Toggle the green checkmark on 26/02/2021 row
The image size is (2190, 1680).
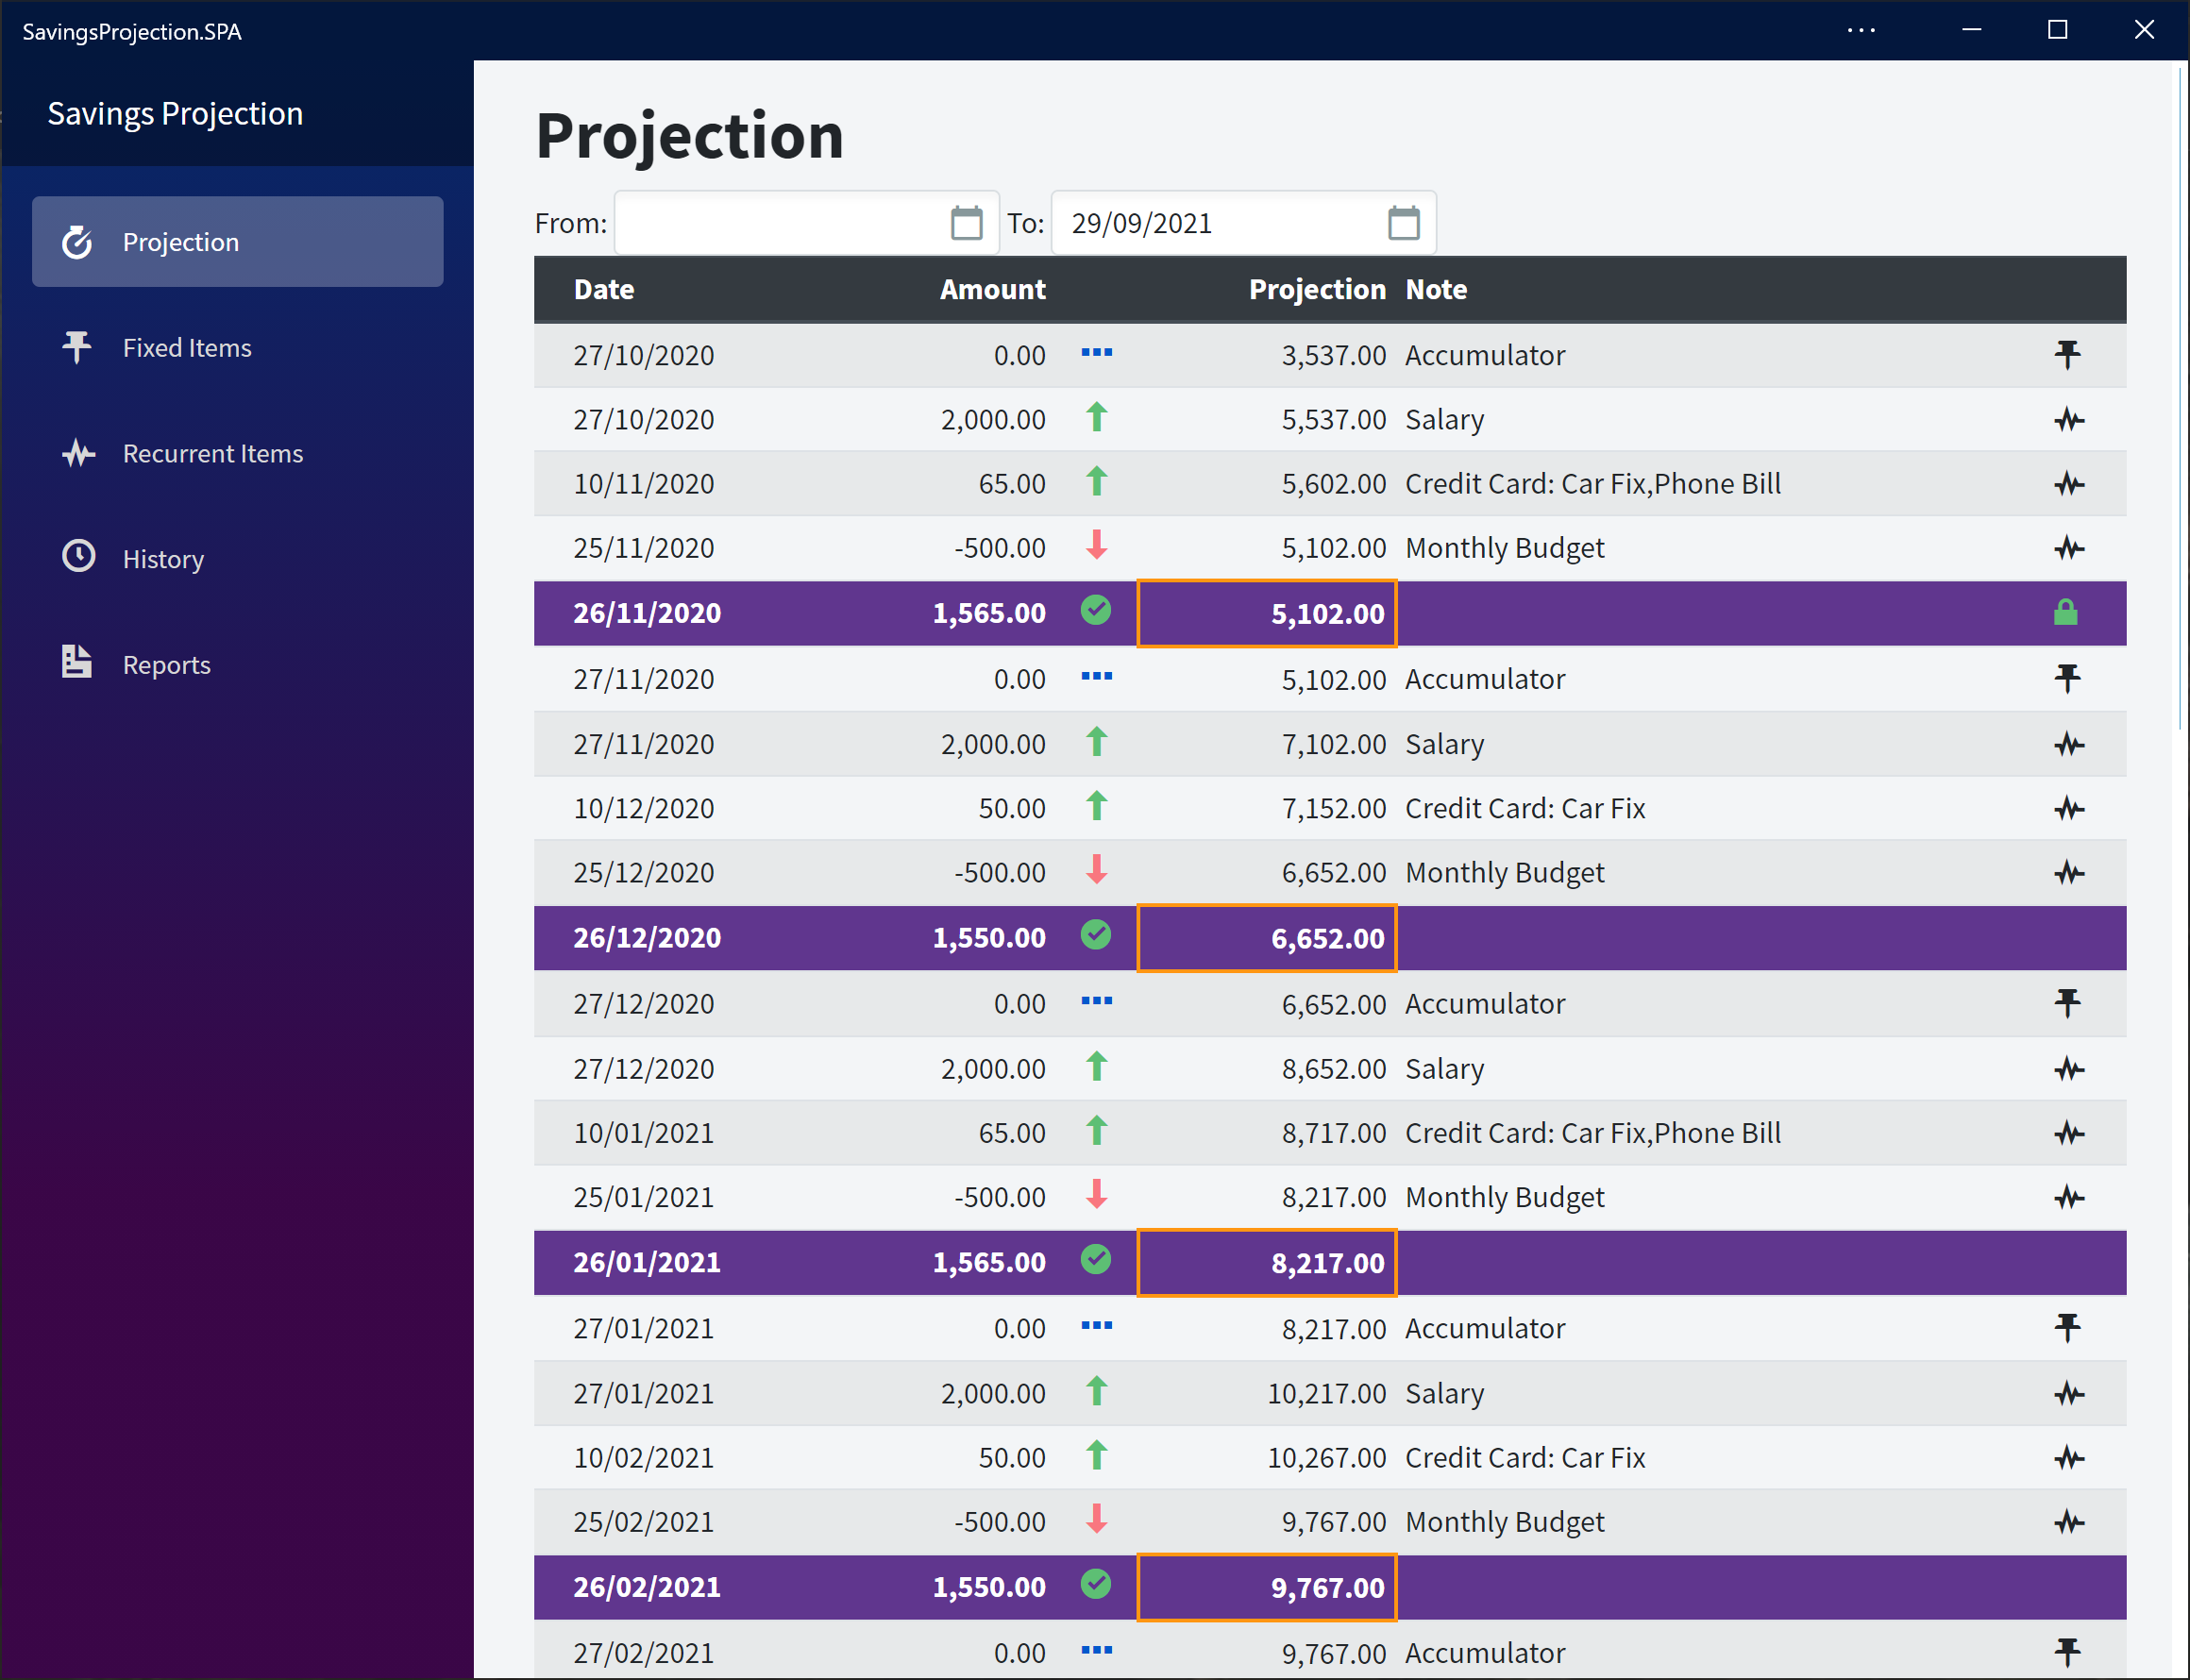[1096, 1584]
